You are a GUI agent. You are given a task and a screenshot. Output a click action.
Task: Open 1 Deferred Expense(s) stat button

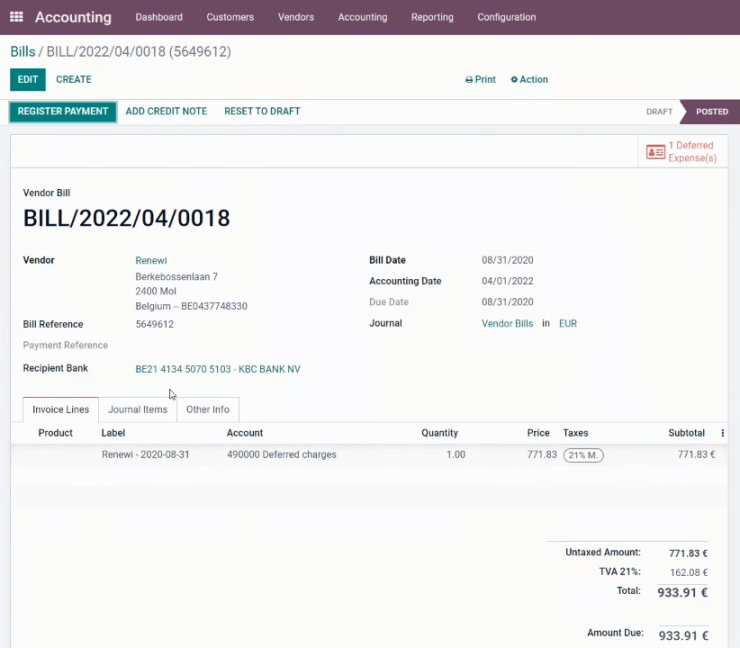pyautogui.click(x=682, y=151)
